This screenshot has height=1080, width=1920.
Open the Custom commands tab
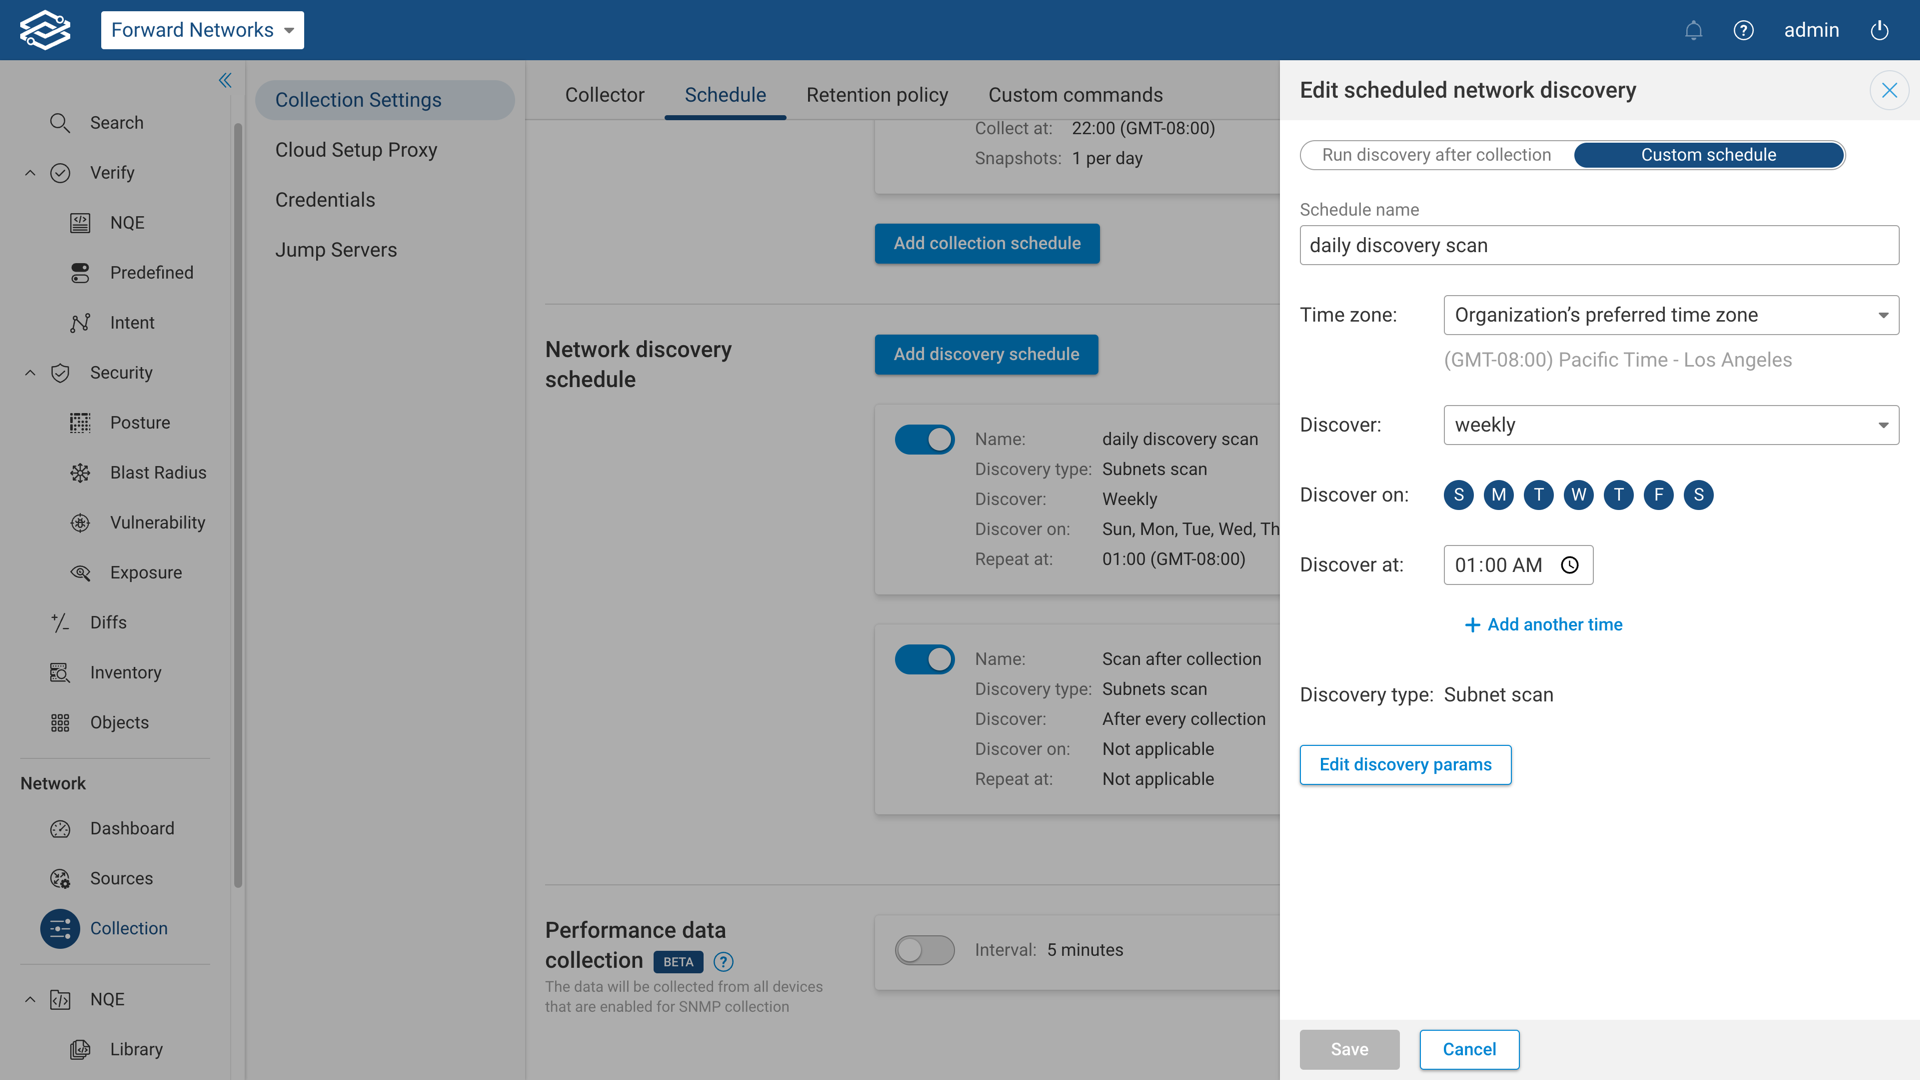point(1075,95)
